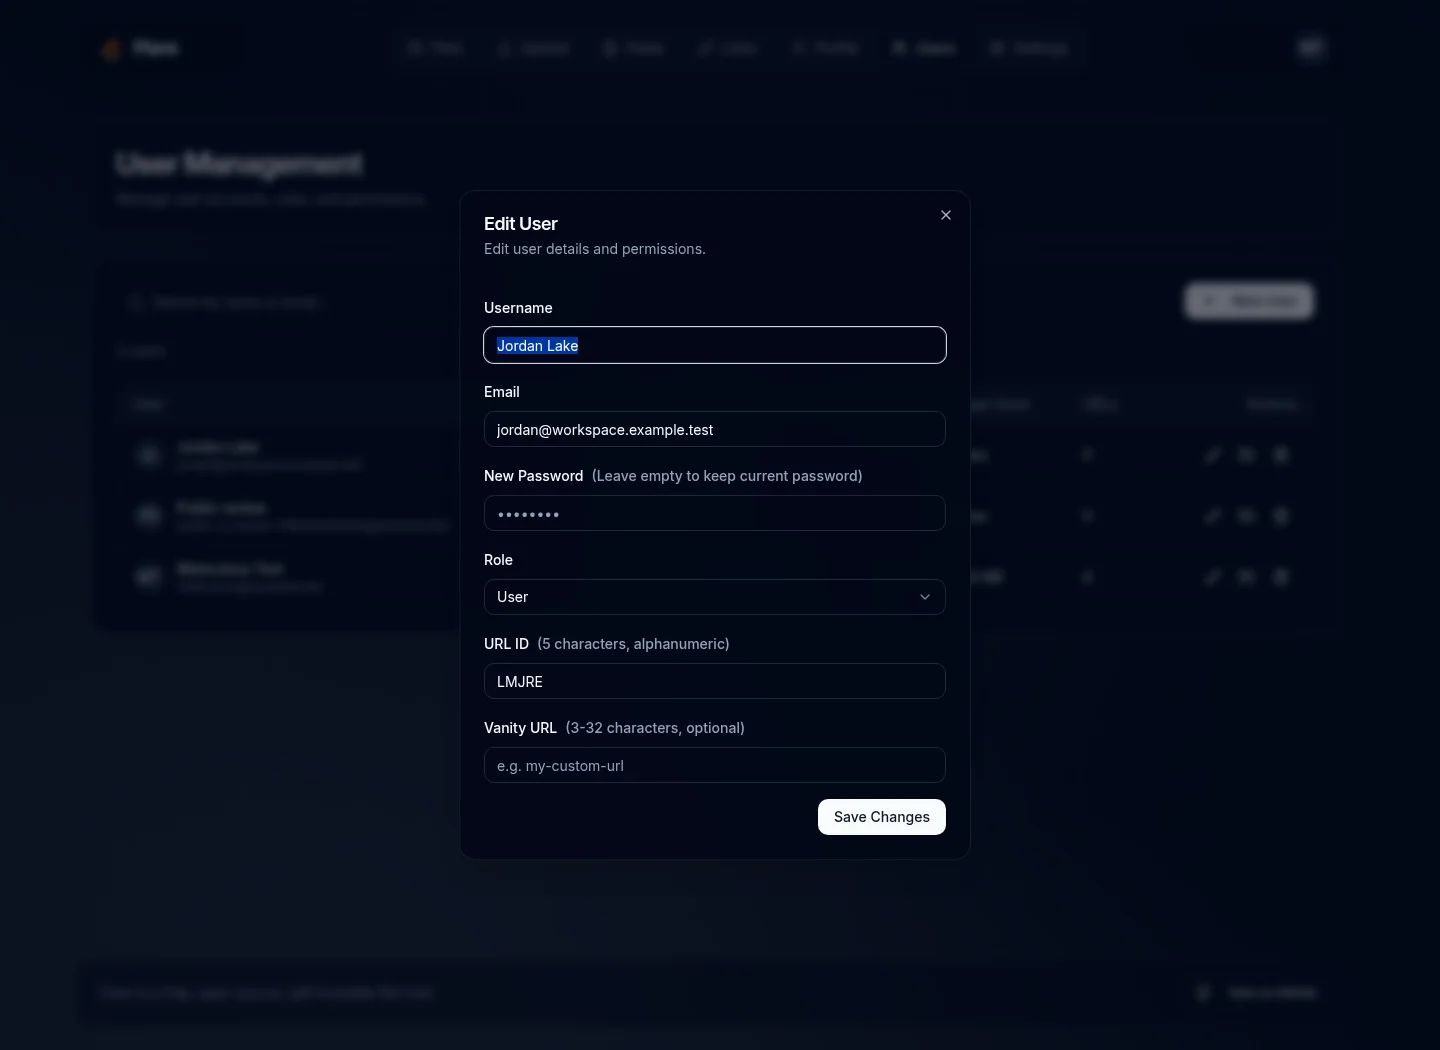Click the Vanity URL input field
The width and height of the screenshot is (1440, 1050).
[x=715, y=765]
